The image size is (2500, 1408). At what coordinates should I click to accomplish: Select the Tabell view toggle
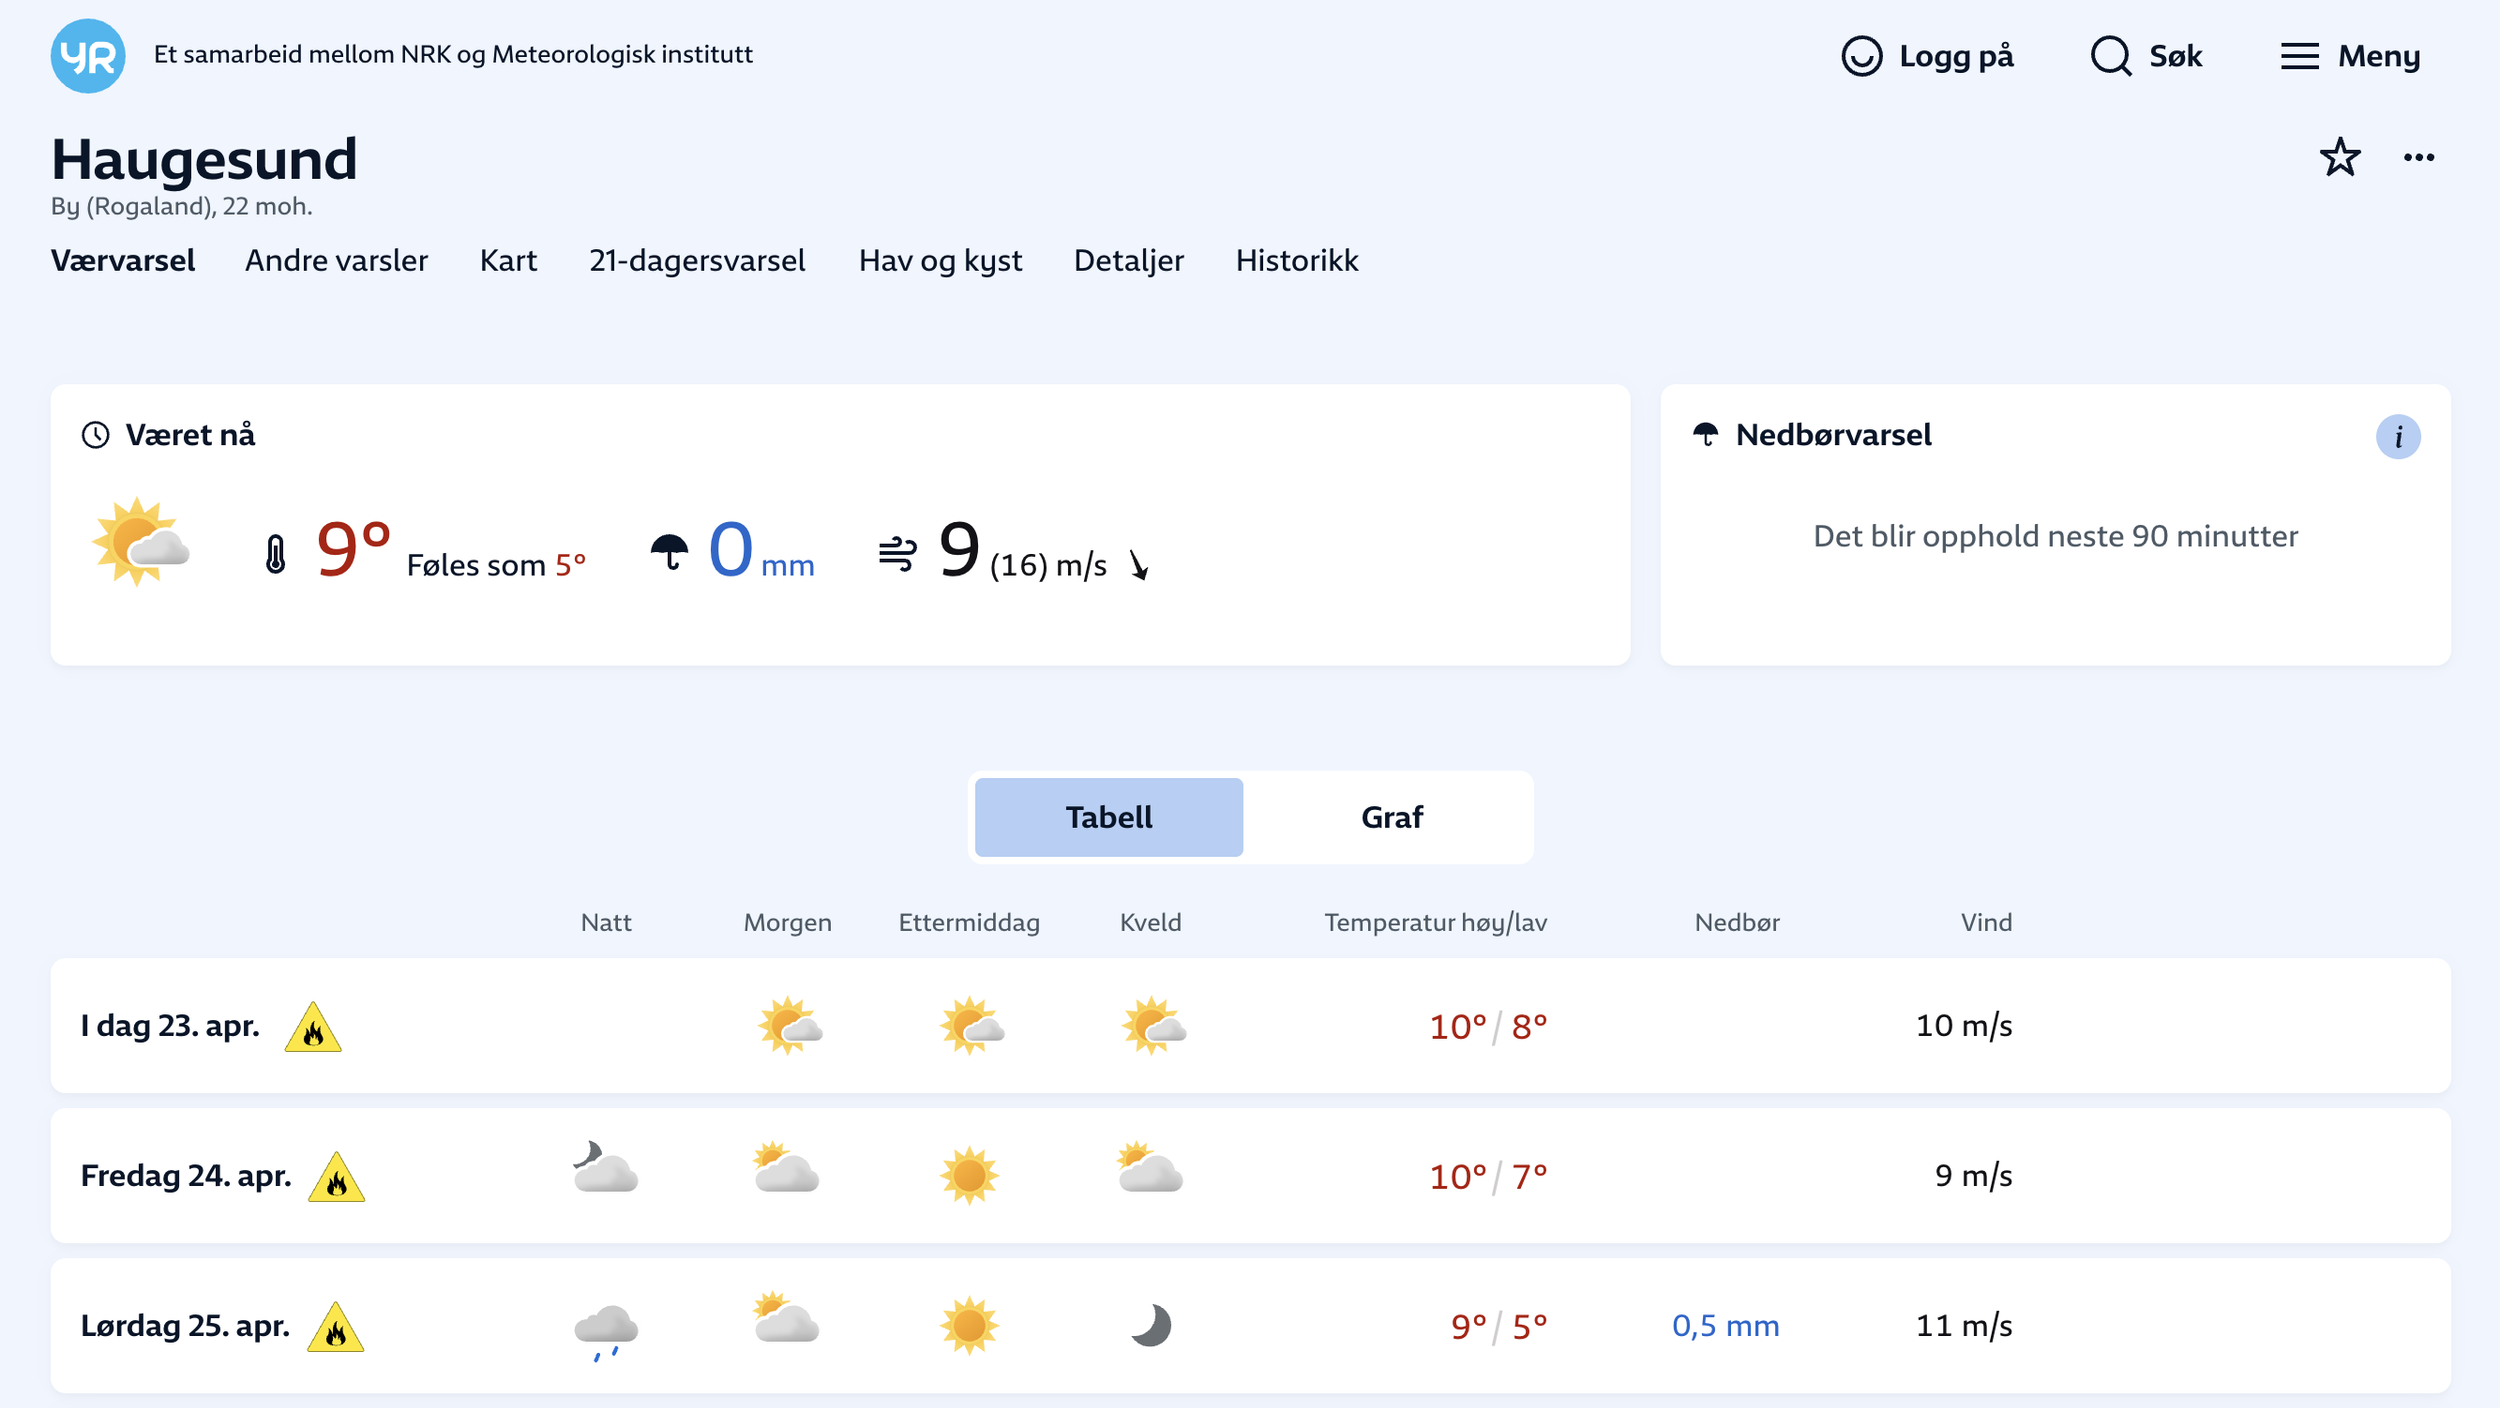click(1108, 817)
